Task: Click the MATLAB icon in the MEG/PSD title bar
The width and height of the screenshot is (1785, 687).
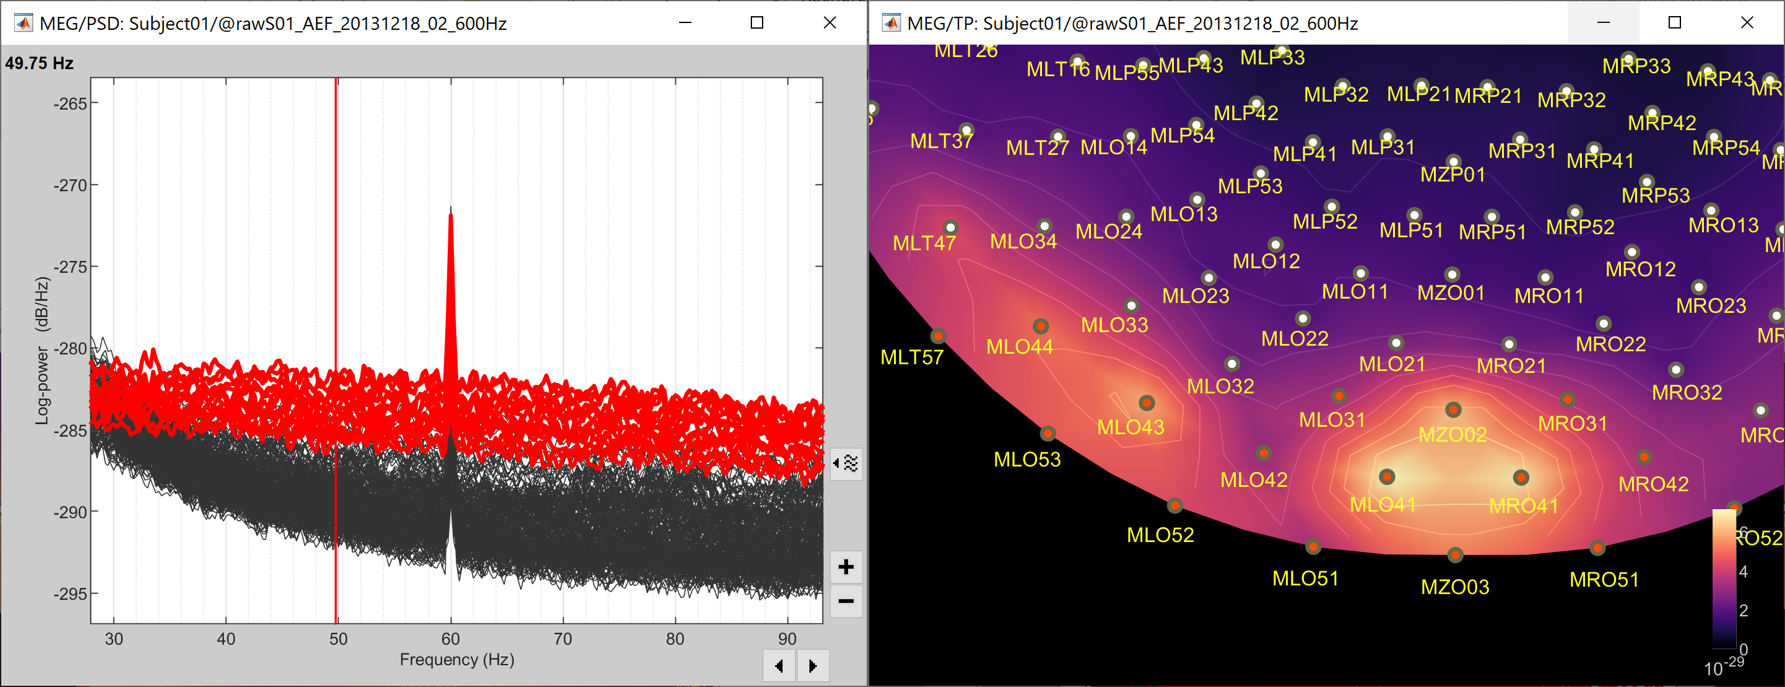Action: pos(22,22)
